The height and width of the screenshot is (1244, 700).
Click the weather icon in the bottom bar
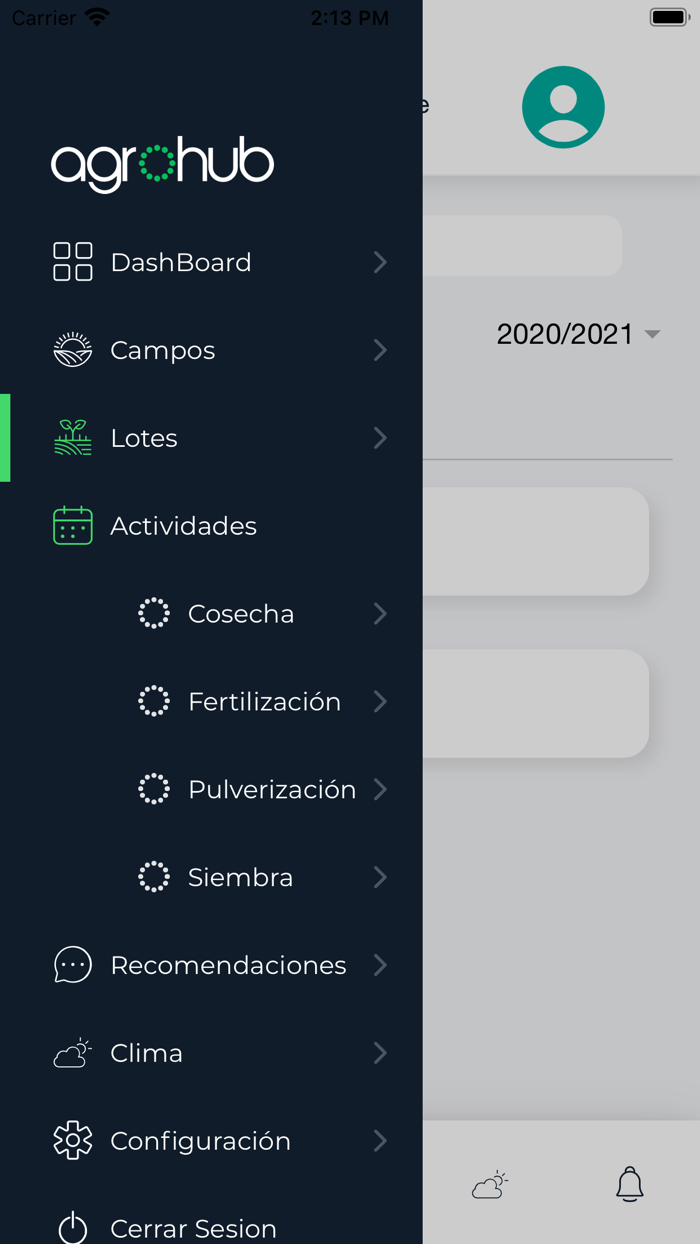click(489, 1186)
